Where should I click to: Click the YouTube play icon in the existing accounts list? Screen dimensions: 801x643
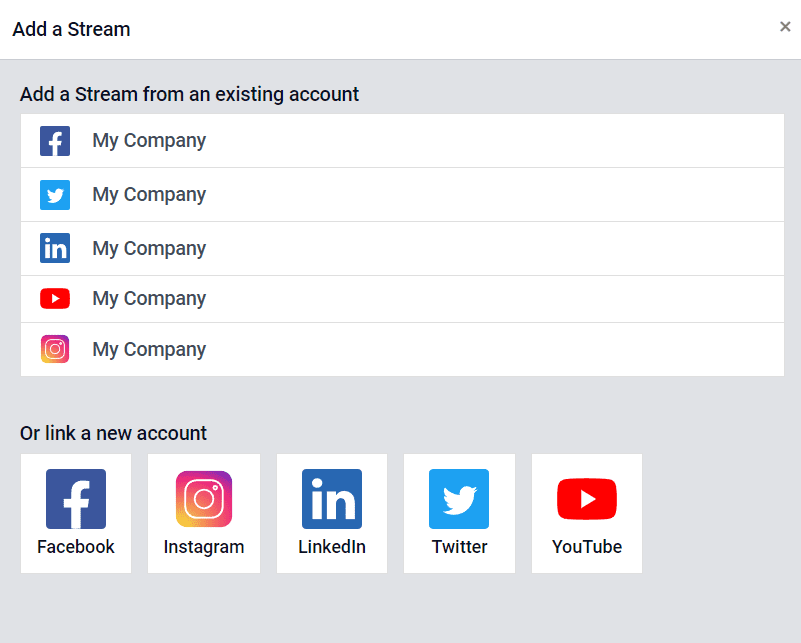55,299
